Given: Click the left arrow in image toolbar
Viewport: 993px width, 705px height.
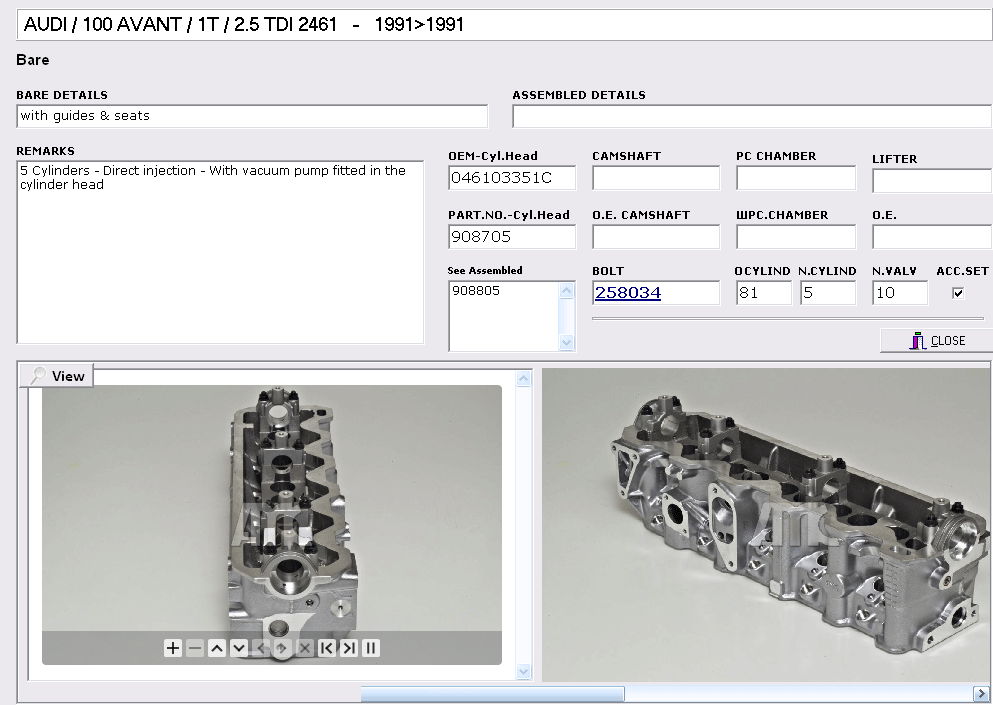Looking at the screenshot, I should pyautogui.click(x=261, y=648).
